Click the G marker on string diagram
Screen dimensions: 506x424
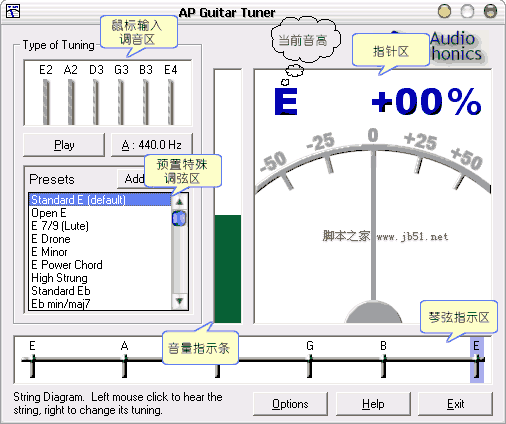310,361
